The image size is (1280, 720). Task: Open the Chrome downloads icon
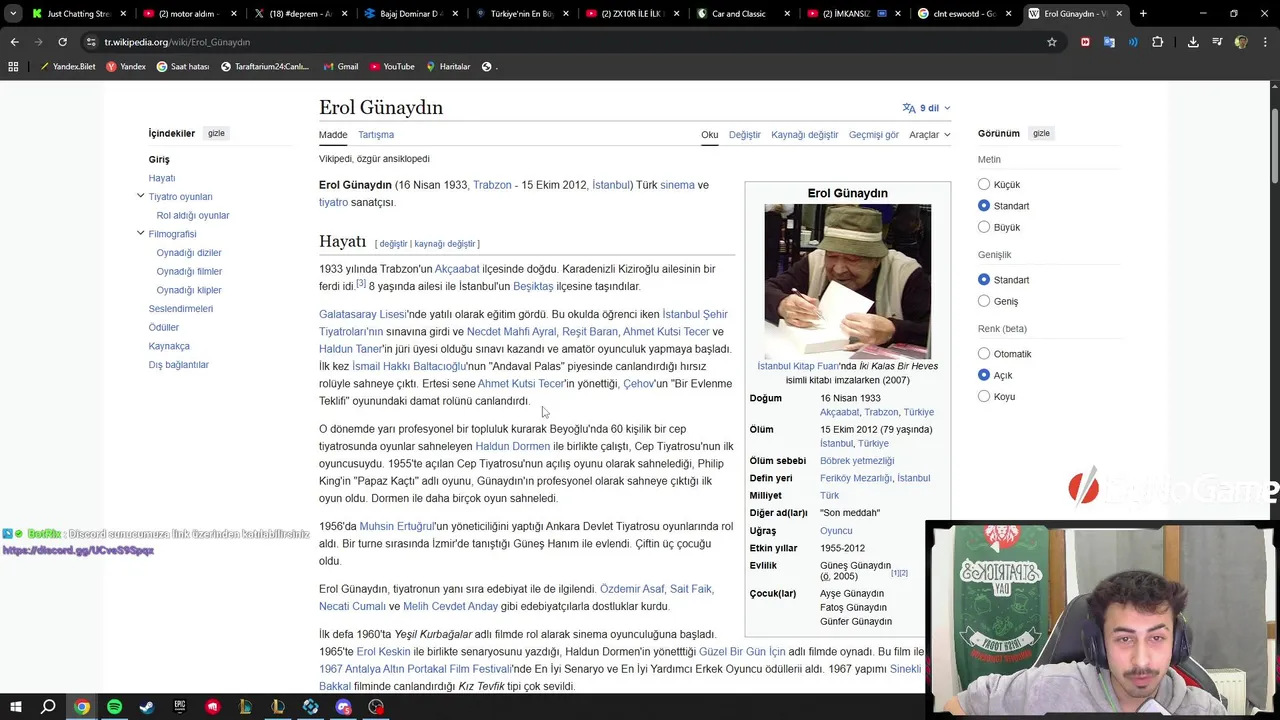(x=1193, y=42)
